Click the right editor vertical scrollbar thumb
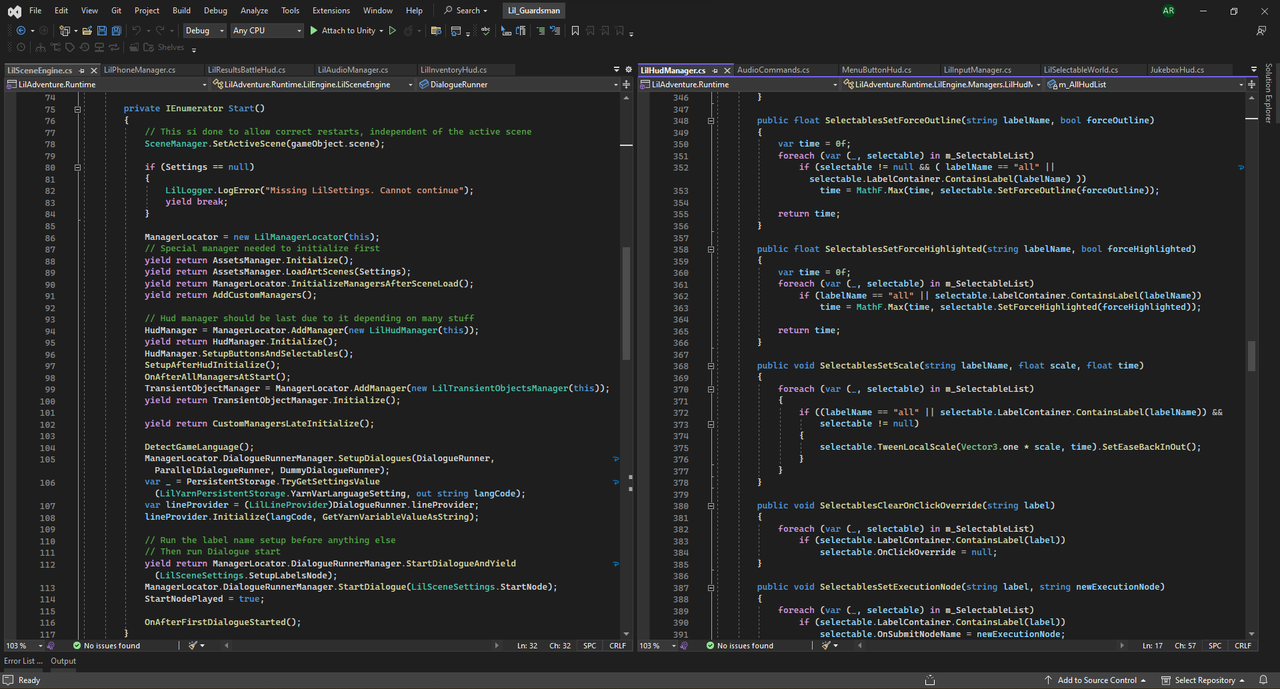The height and width of the screenshot is (689, 1280). click(x=1251, y=356)
